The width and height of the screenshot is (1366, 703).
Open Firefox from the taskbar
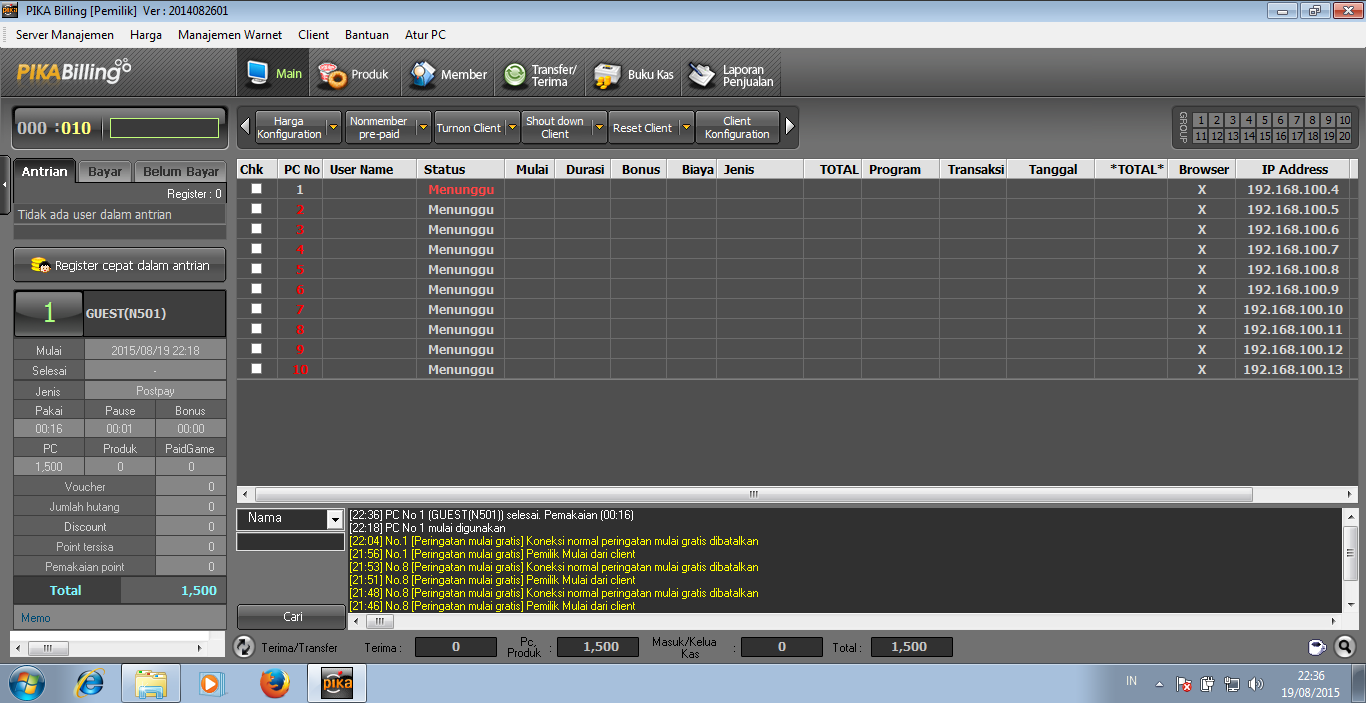pyautogui.click(x=274, y=683)
